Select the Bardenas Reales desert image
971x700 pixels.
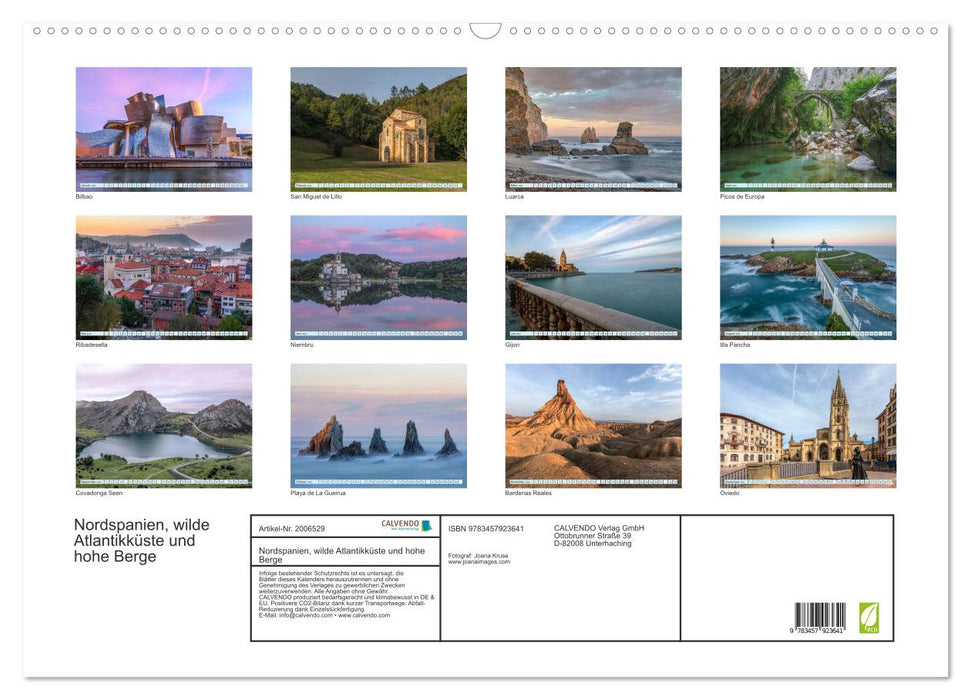pyautogui.click(x=592, y=424)
